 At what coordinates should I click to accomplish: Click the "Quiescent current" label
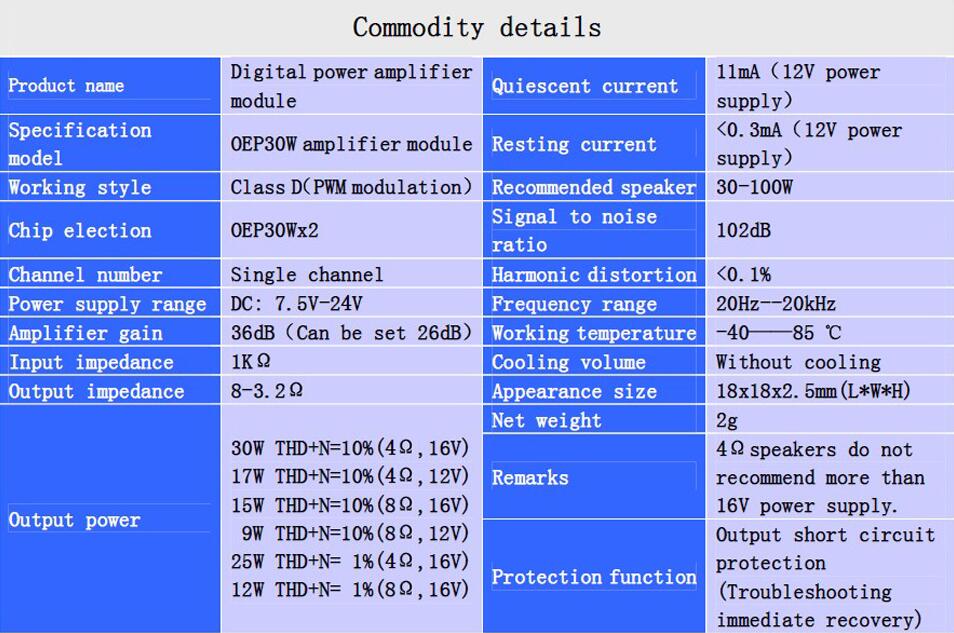coord(585,86)
